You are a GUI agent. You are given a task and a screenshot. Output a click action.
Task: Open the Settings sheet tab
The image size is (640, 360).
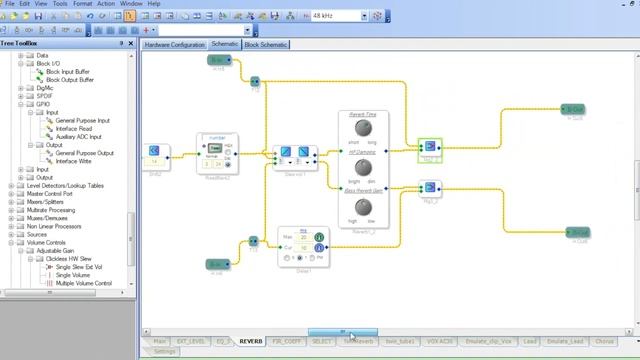(164, 351)
